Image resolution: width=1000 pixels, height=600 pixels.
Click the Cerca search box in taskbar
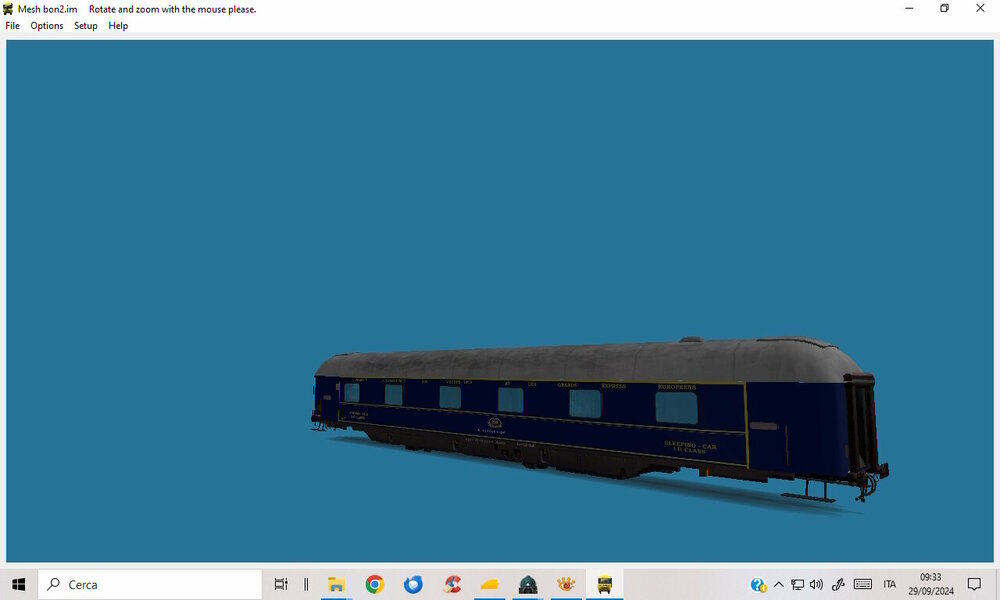tap(150, 584)
